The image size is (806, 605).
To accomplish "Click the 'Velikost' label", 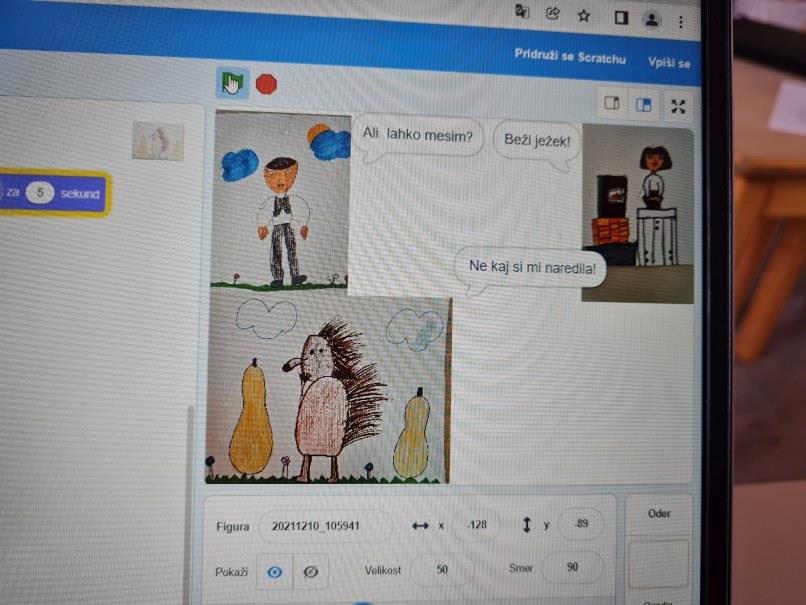I will [382, 570].
